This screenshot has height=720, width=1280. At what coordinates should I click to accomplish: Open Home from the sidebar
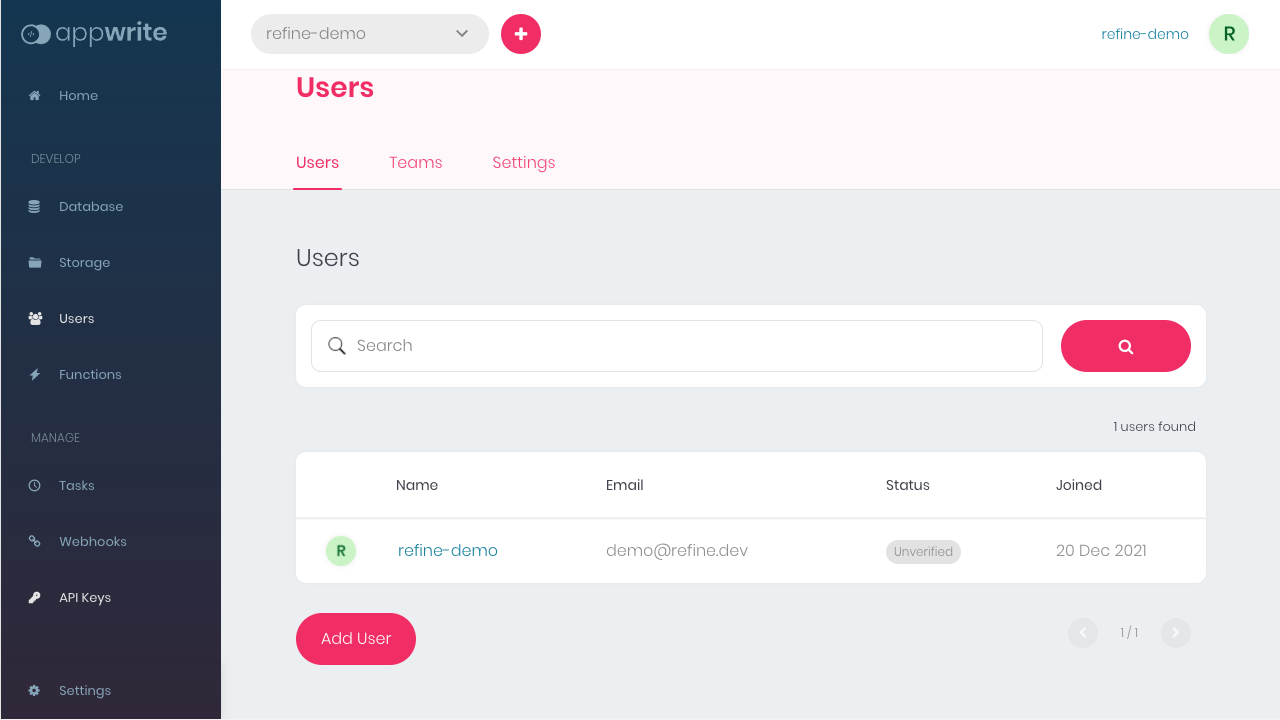coord(77,96)
